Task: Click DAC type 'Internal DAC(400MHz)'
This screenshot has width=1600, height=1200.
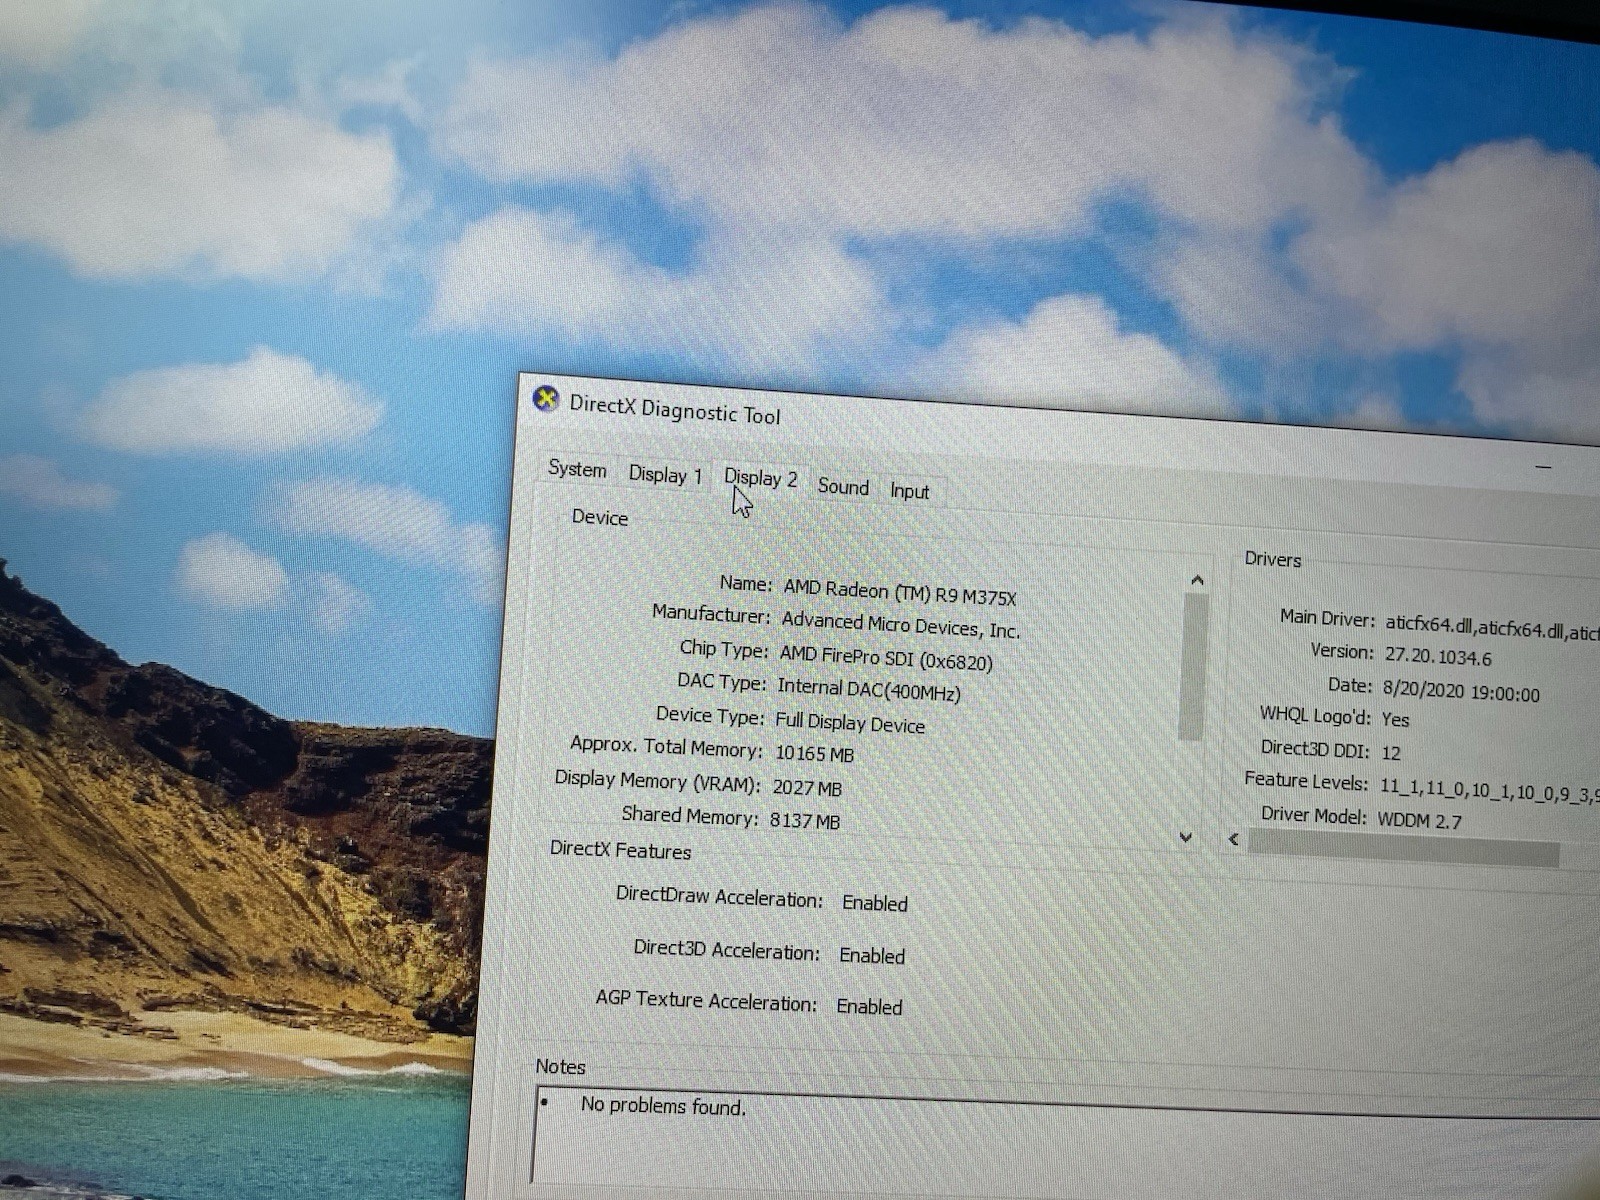Action: 869,690
